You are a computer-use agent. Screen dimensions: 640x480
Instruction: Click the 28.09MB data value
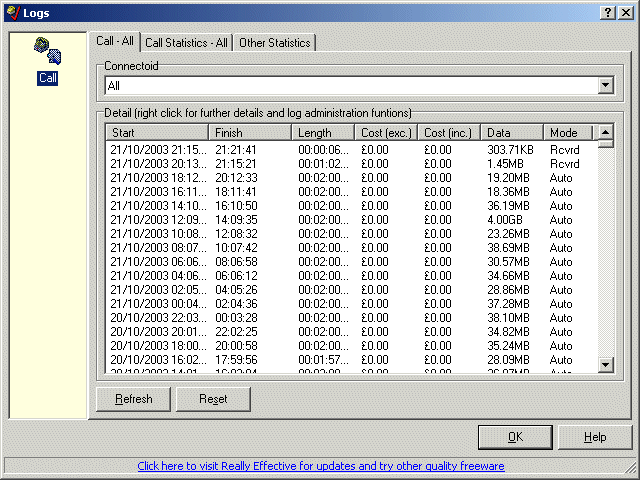click(508, 360)
